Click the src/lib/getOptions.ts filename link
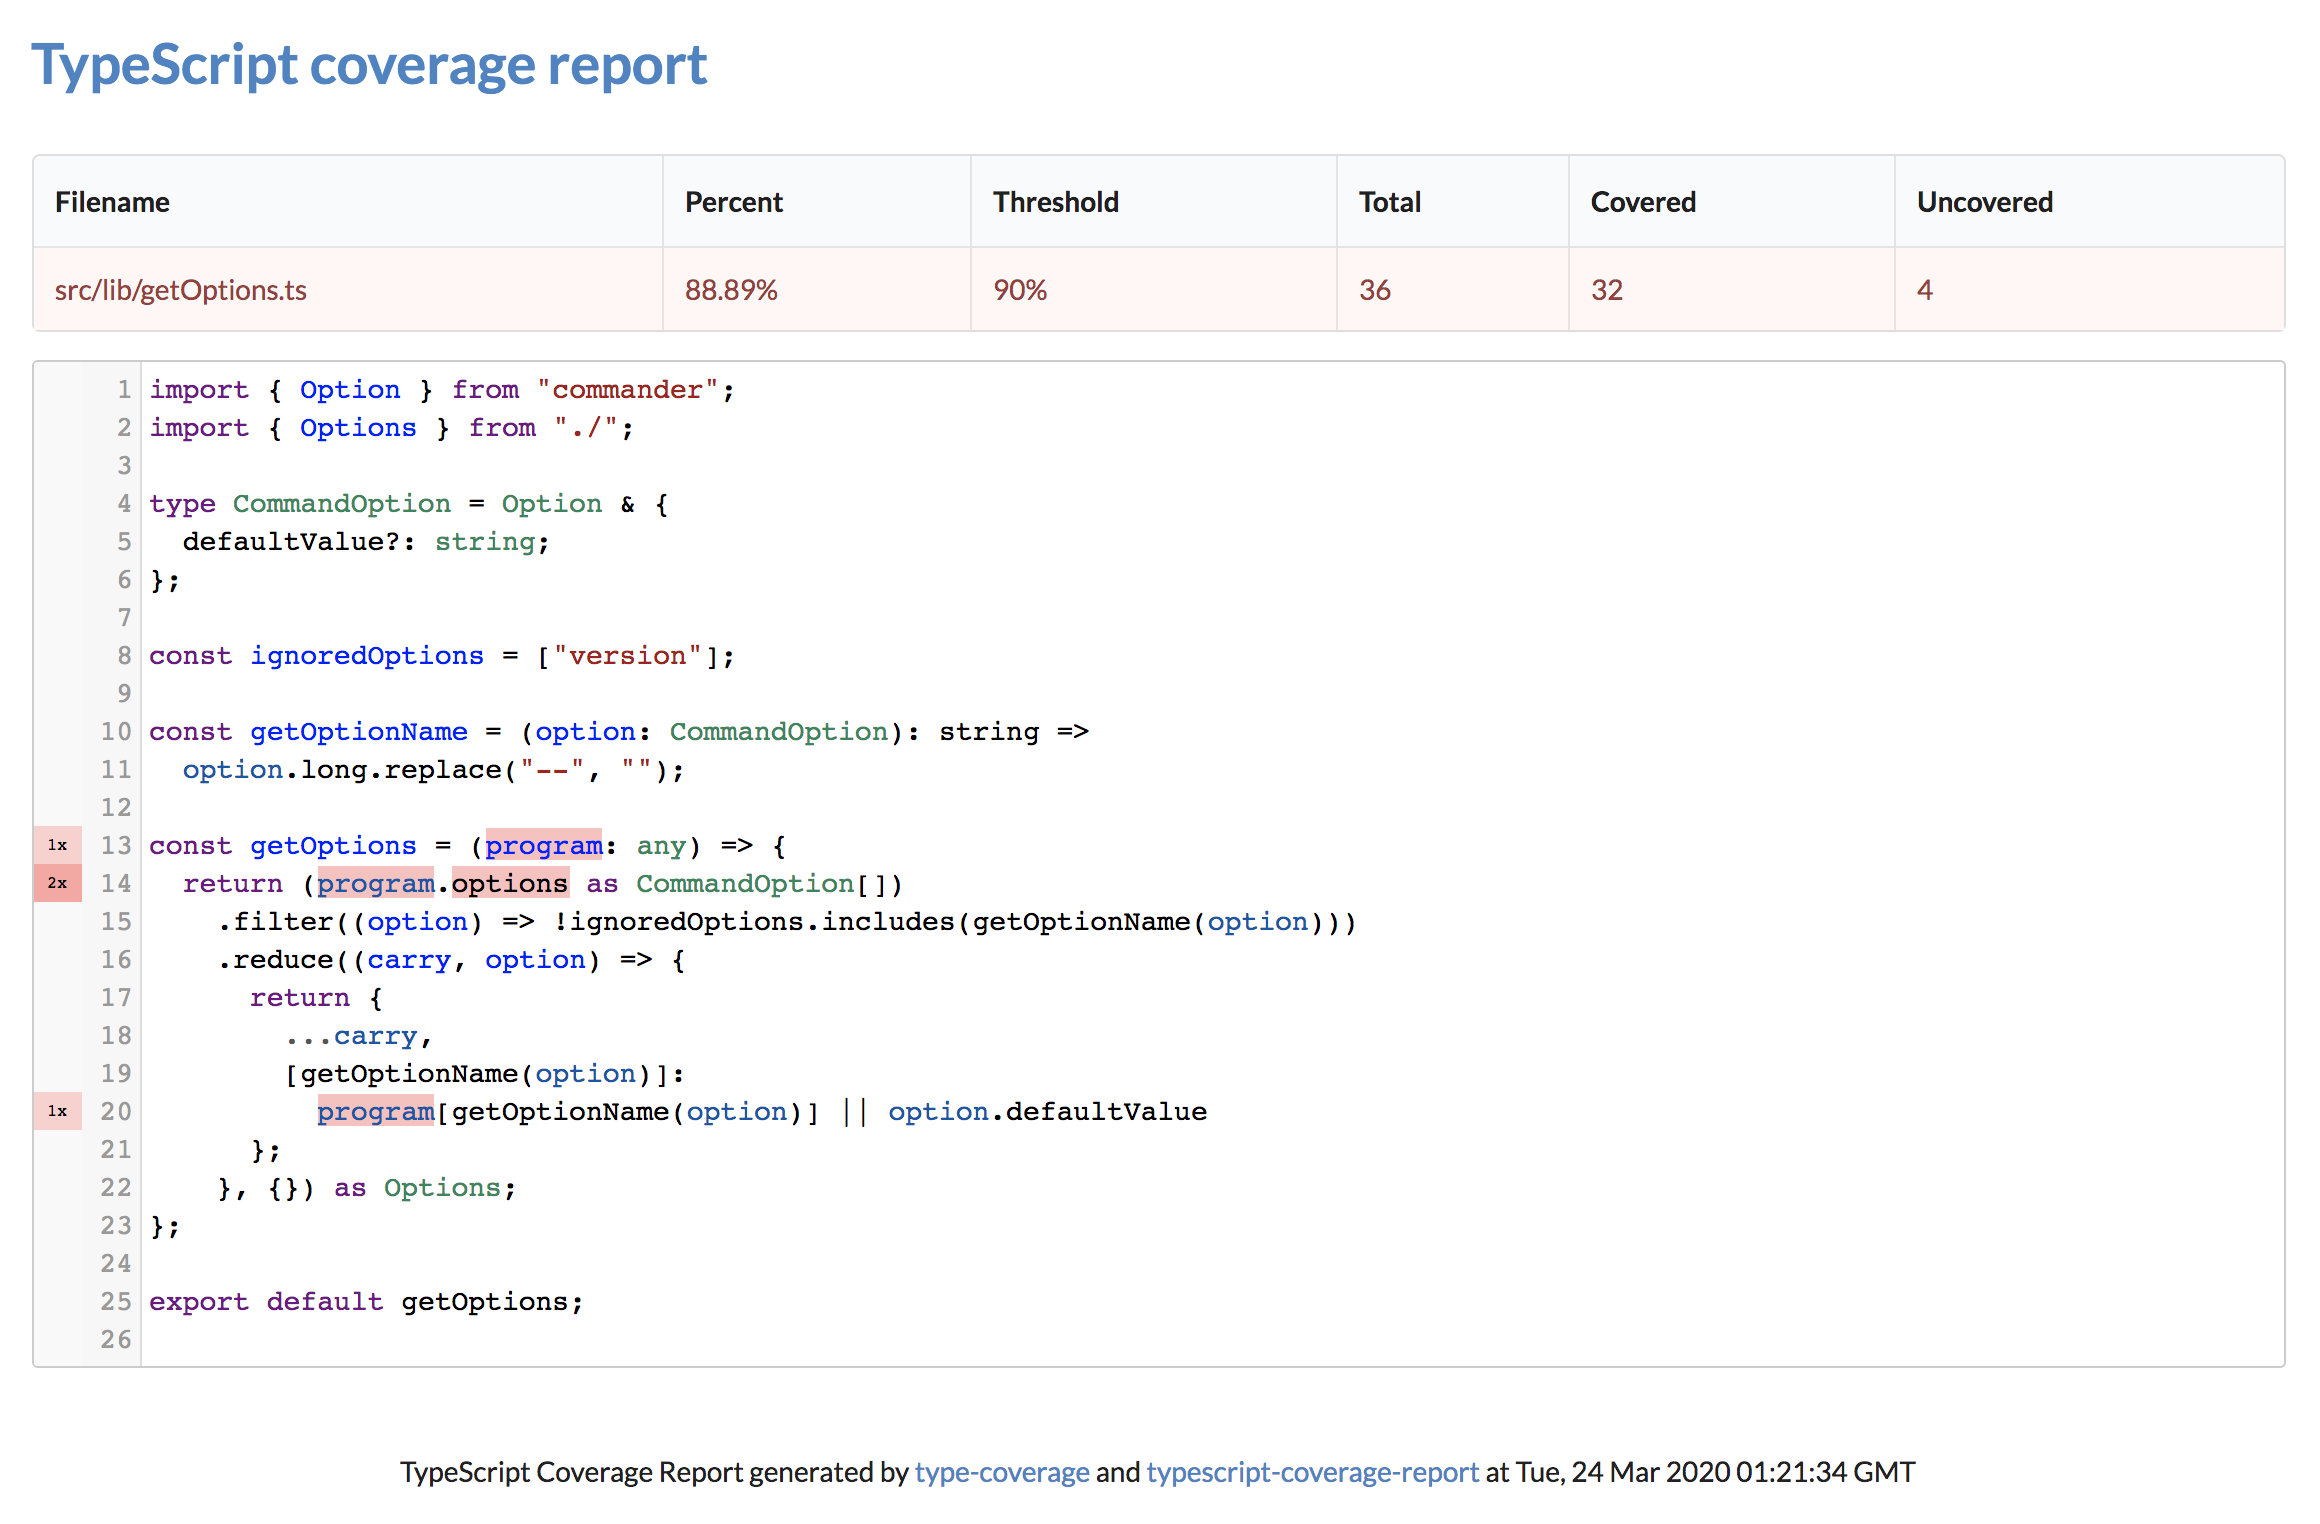This screenshot has height=1524, width=2320. pyautogui.click(x=189, y=286)
